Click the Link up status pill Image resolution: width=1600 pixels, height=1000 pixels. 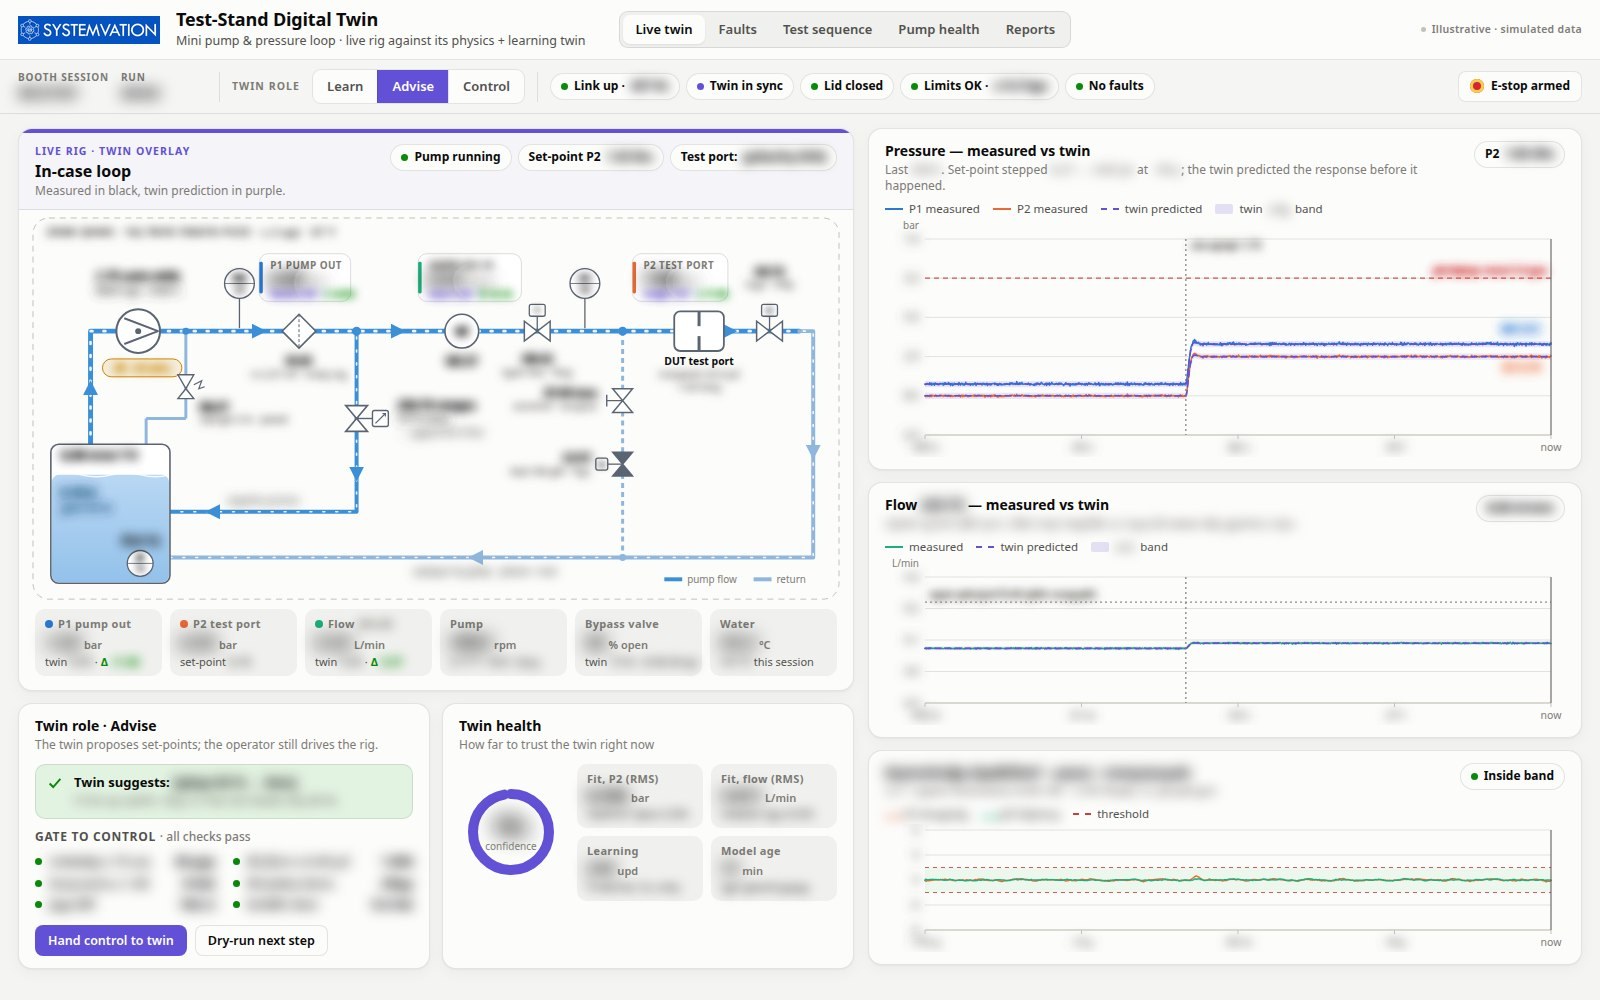click(x=614, y=86)
